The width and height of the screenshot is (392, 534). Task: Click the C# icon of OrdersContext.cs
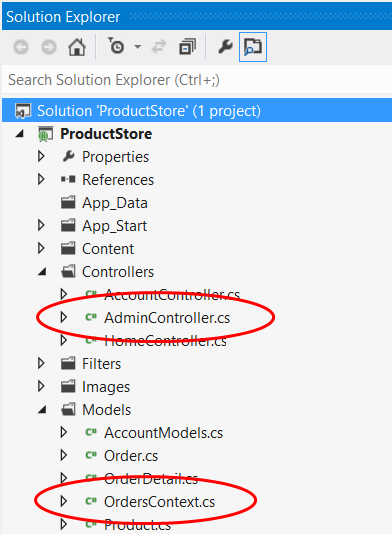[91, 501]
